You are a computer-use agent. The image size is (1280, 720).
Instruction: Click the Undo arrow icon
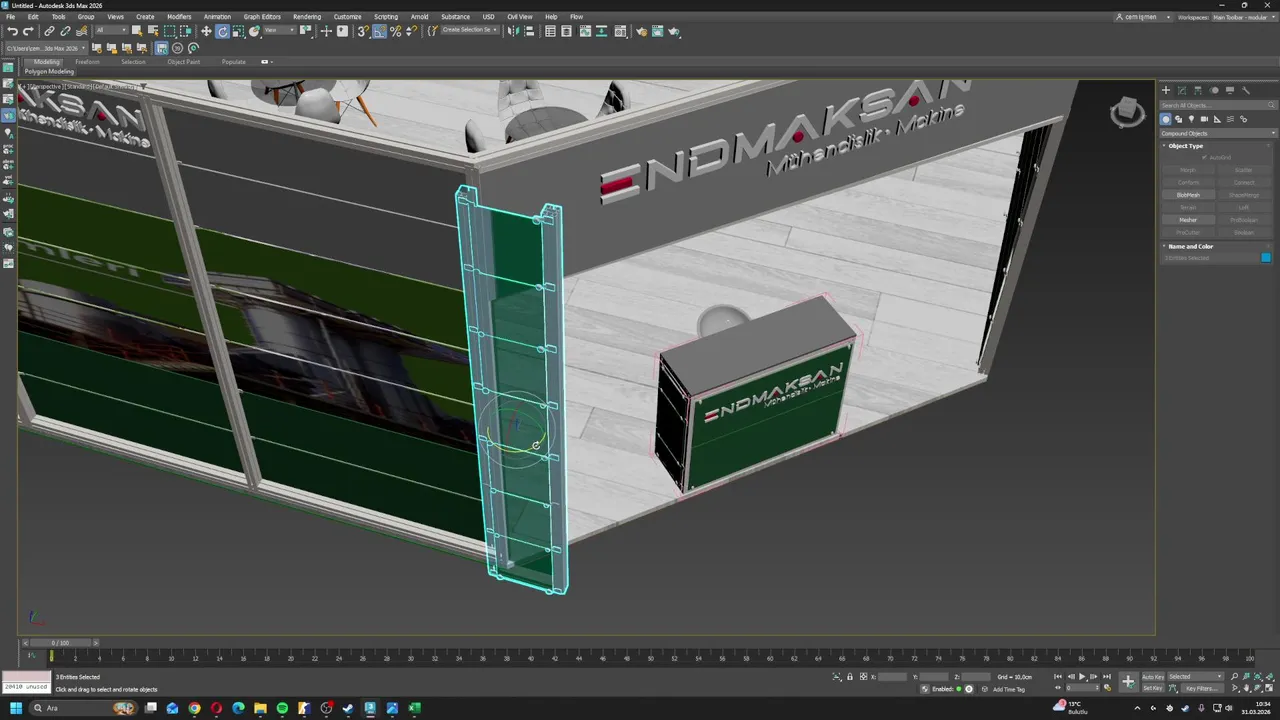(x=12, y=31)
